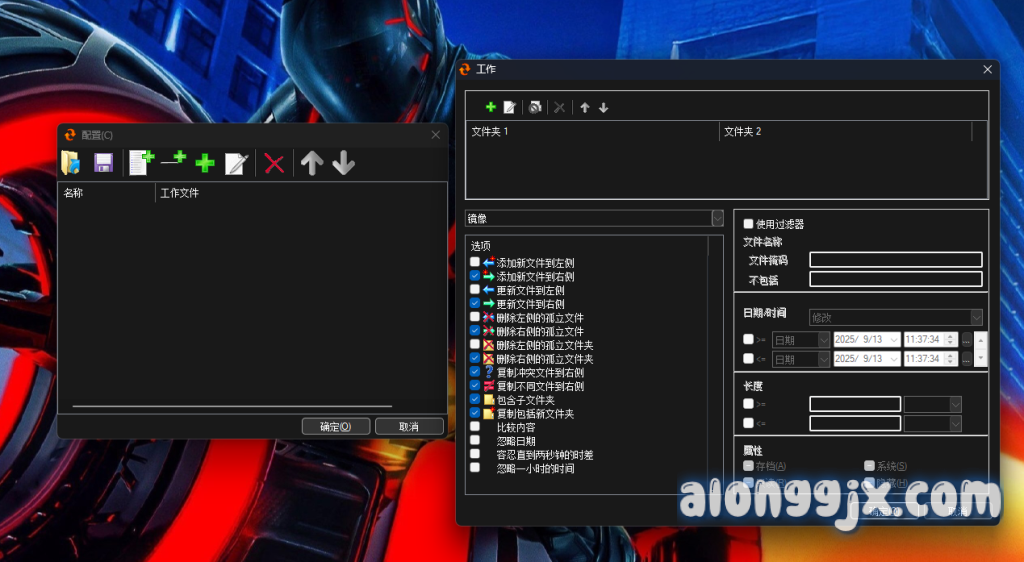
Task: Click the red X delete icon in 配置
Action: (x=274, y=164)
